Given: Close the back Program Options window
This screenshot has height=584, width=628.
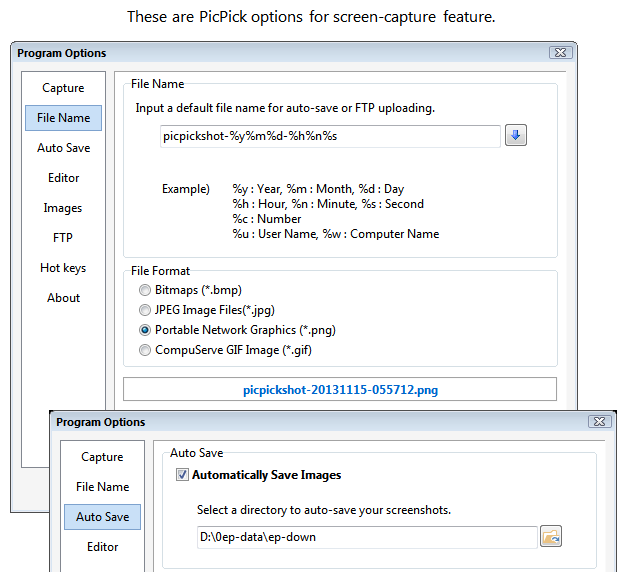Looking at the screenshot, I should click(x=560, y=52).
